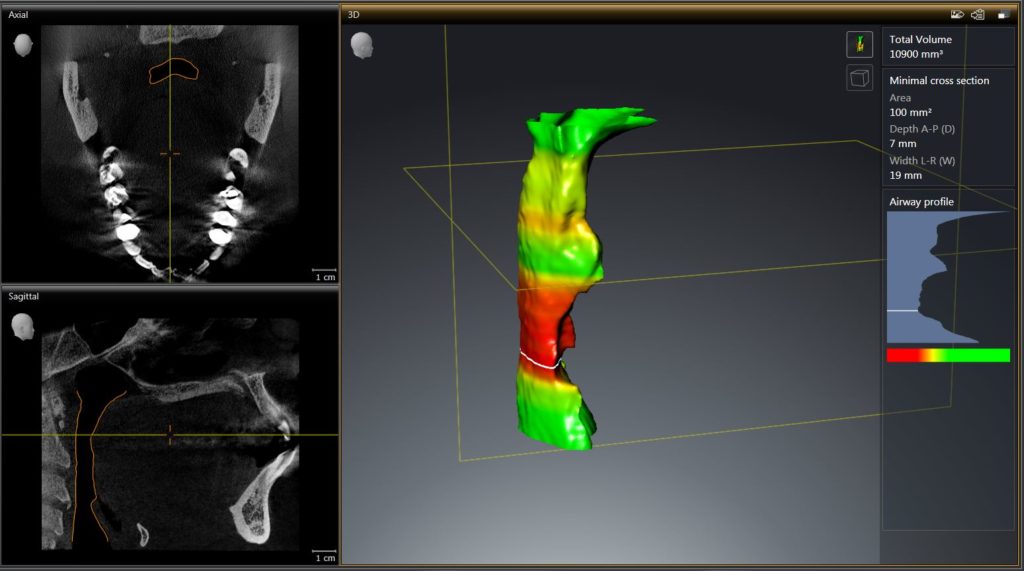Select the 'Depth A-P (D)' label
Screen dimensions: 1024x571
(922, 129)
